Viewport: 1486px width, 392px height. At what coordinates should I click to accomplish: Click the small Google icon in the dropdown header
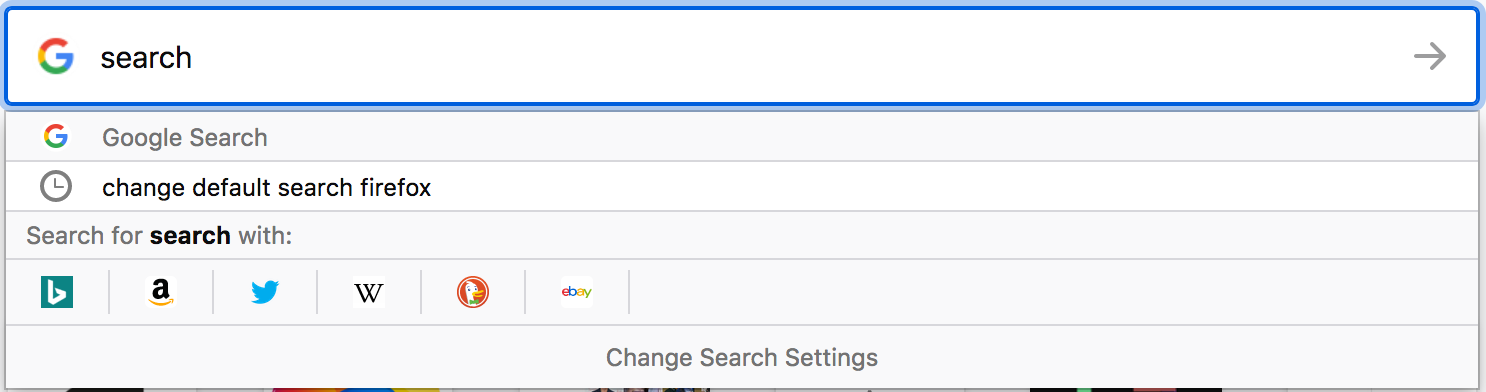56,137
